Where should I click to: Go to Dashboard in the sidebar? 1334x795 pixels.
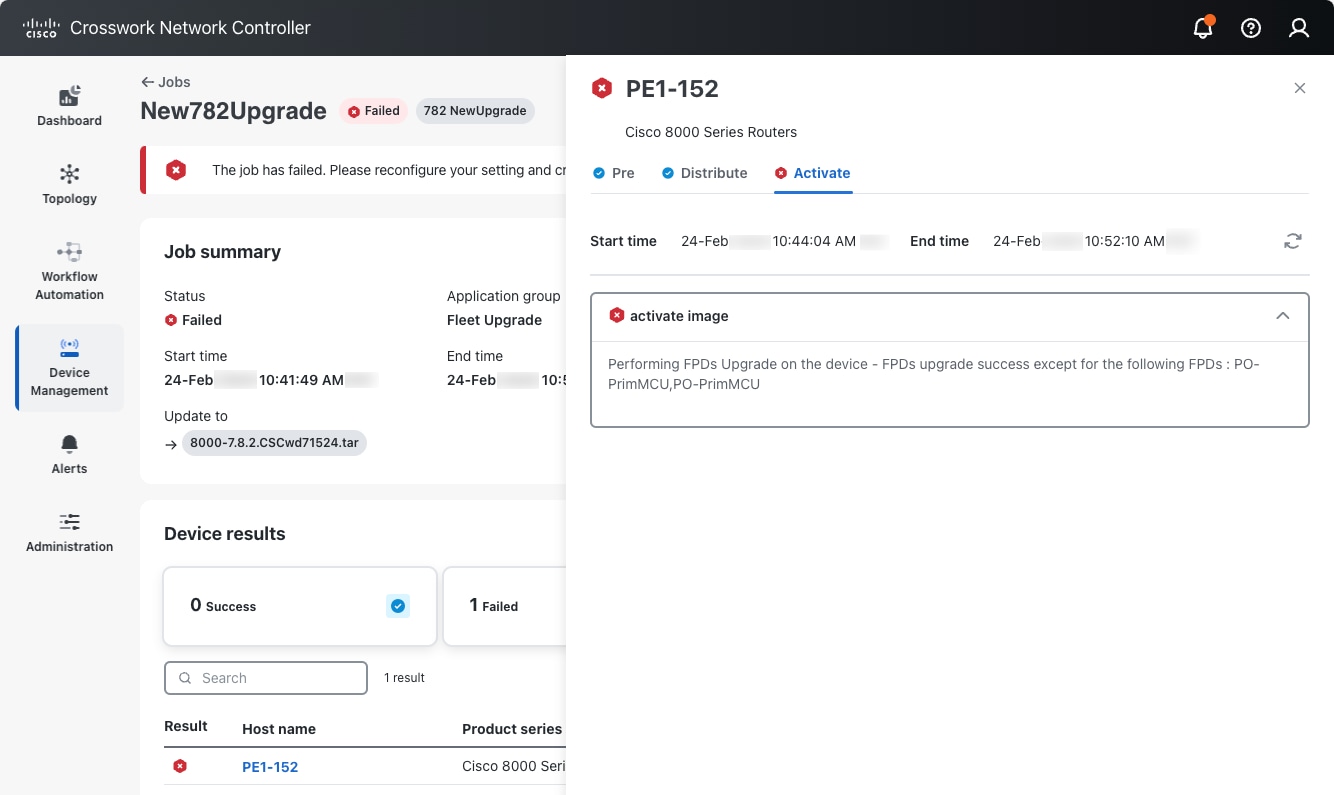[69, 108]
